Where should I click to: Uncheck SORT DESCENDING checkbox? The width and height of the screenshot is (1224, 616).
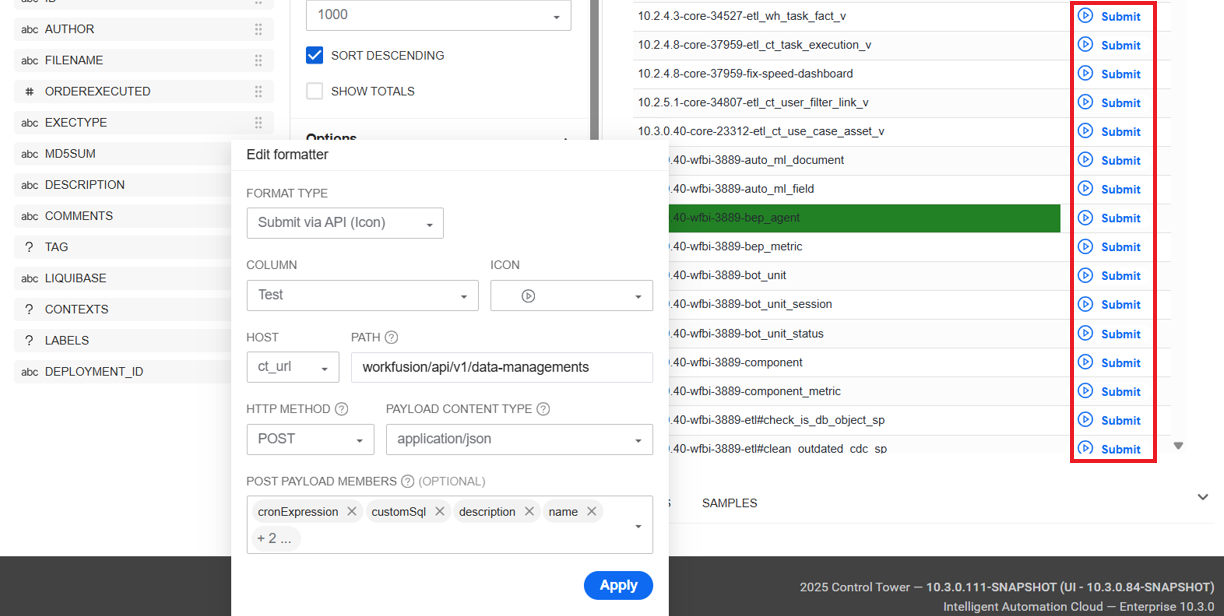coord(314,55)
